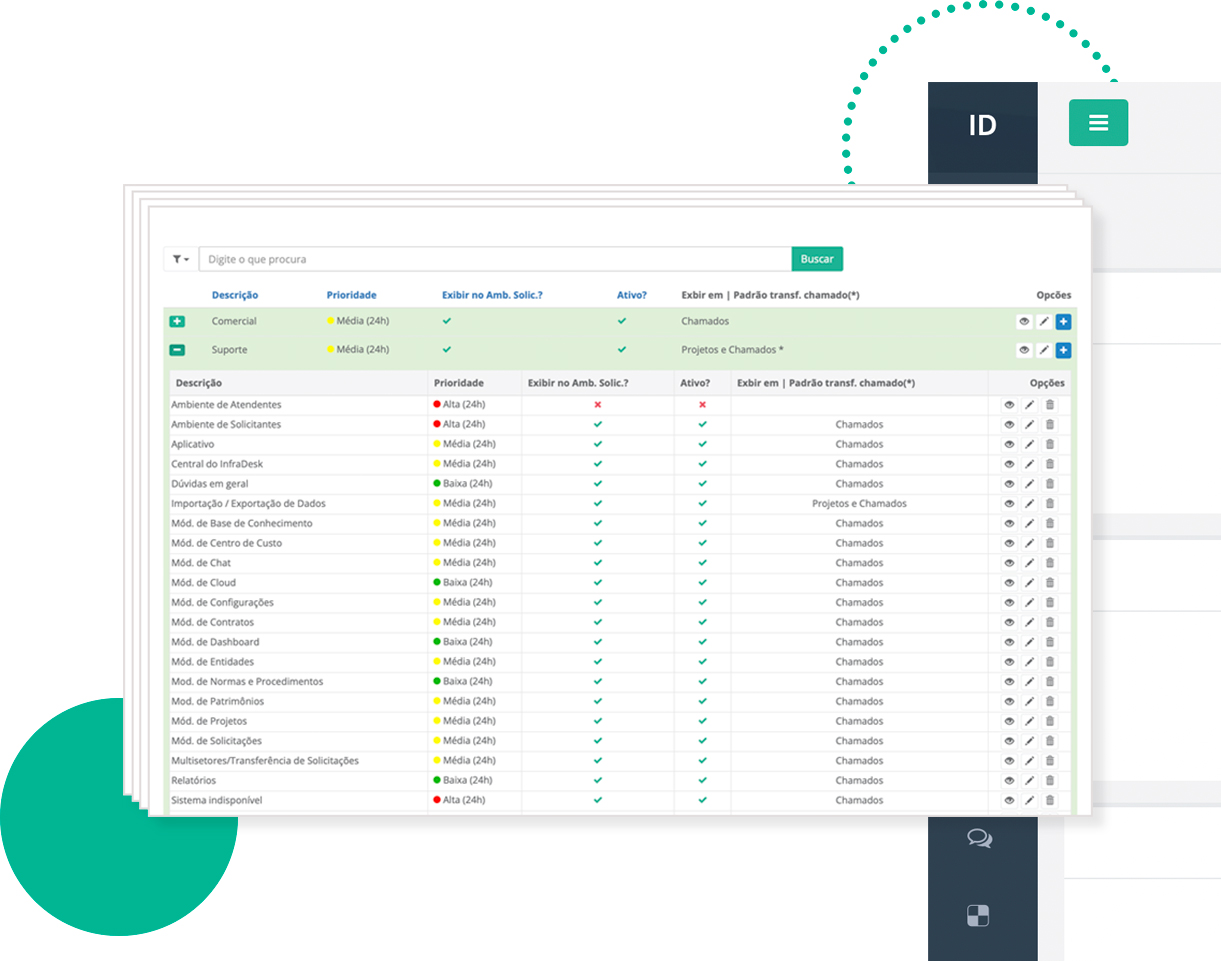Click the green hamburger menu button
Viewport: 1221px width, 961px height.
point(1098,123)
